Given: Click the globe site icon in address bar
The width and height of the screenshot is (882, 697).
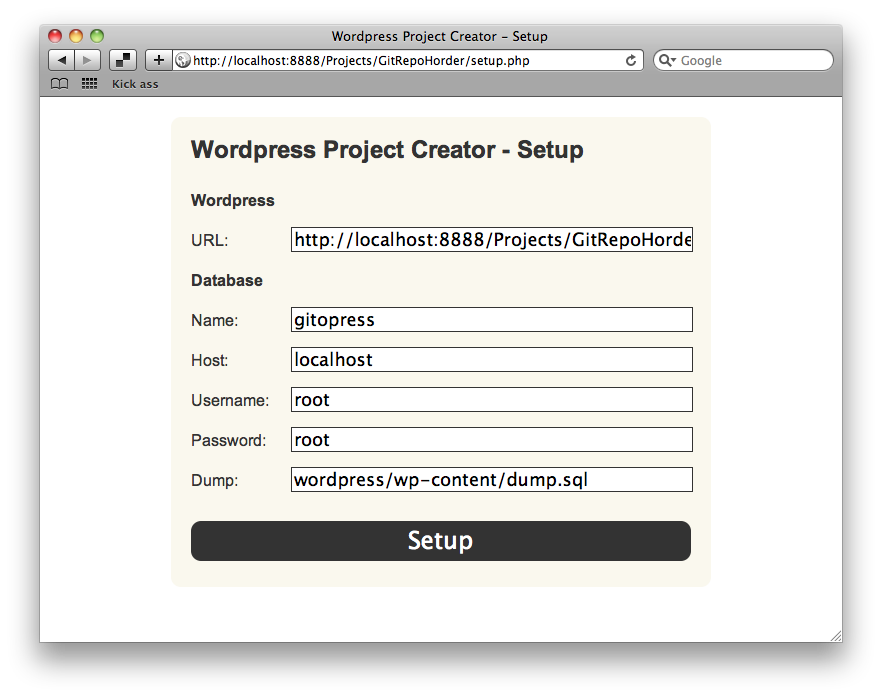Looking at the screenshot, I should coord(182,60).
